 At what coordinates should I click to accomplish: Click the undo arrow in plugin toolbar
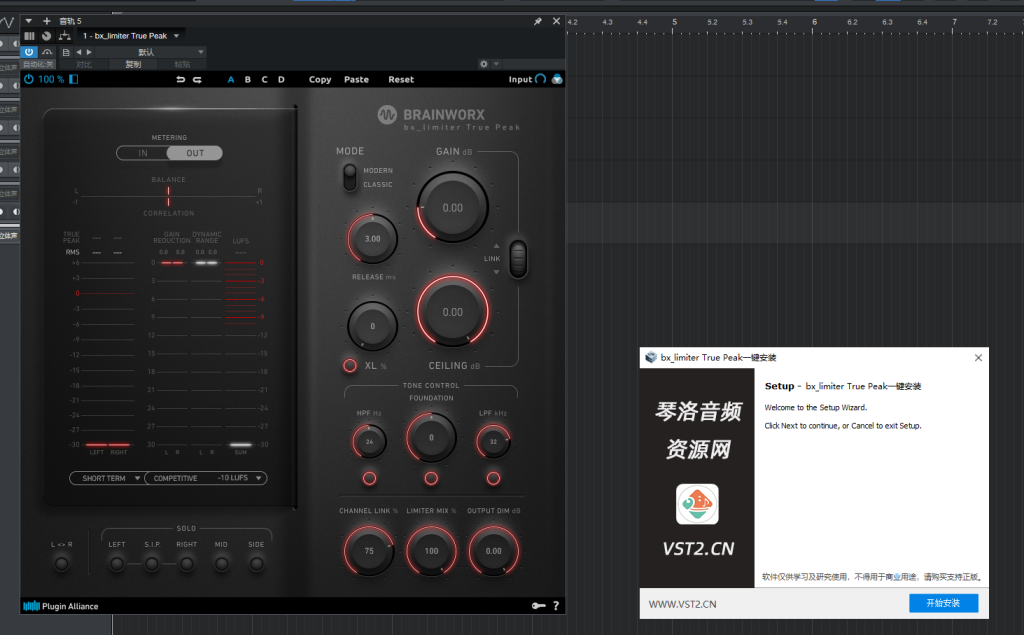coord(181,80)
